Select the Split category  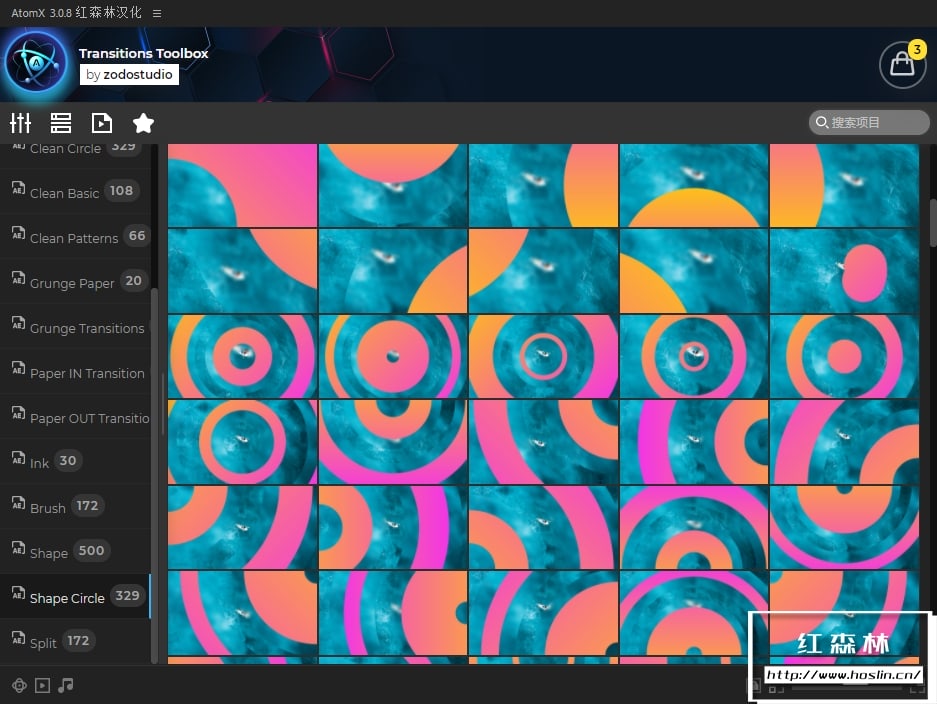[x=75, y=641]
